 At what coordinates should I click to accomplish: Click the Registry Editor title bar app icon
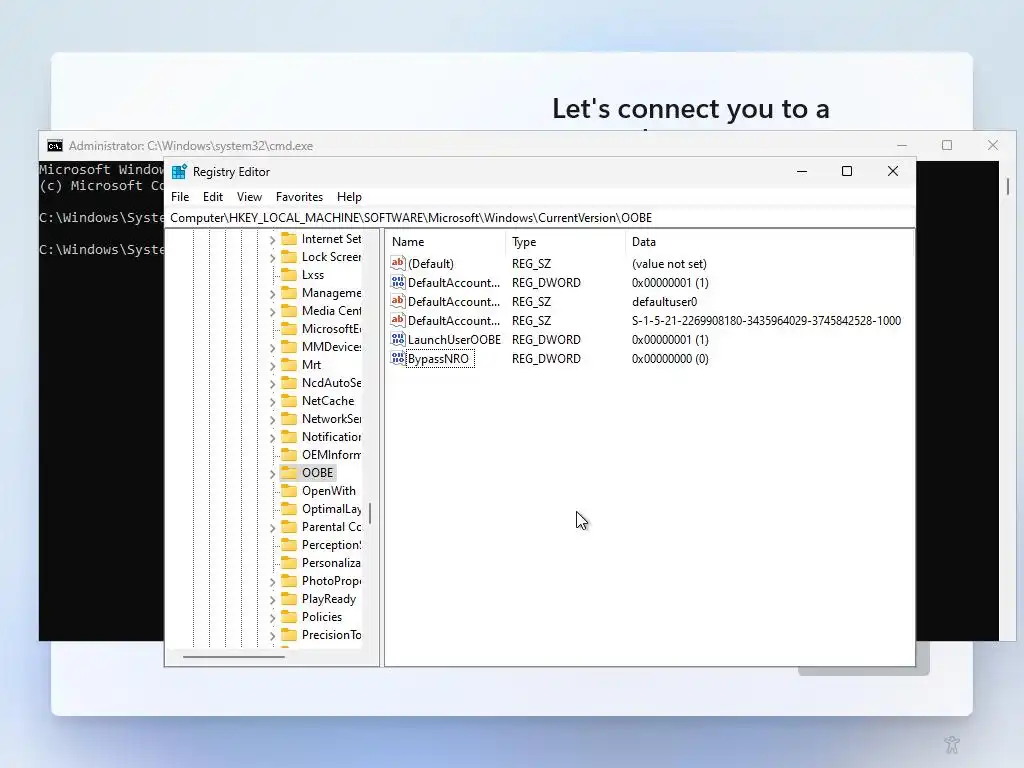pos(179,172)
